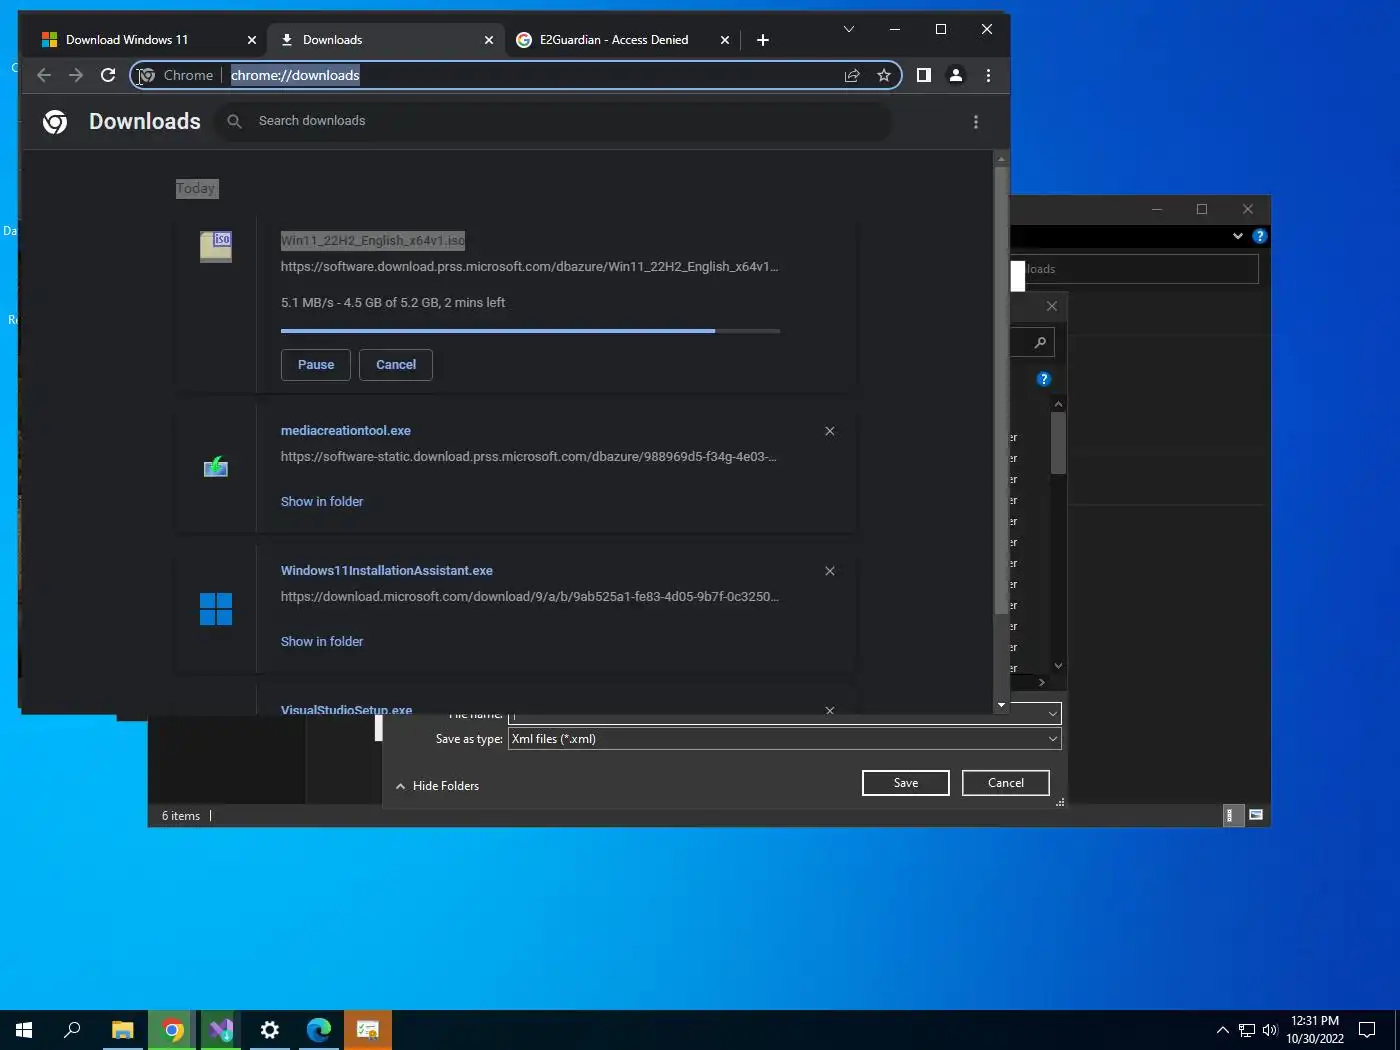Open Windows taskbar search
The width and height of the screenshot is (1400, 1050).
point(72,1030)
